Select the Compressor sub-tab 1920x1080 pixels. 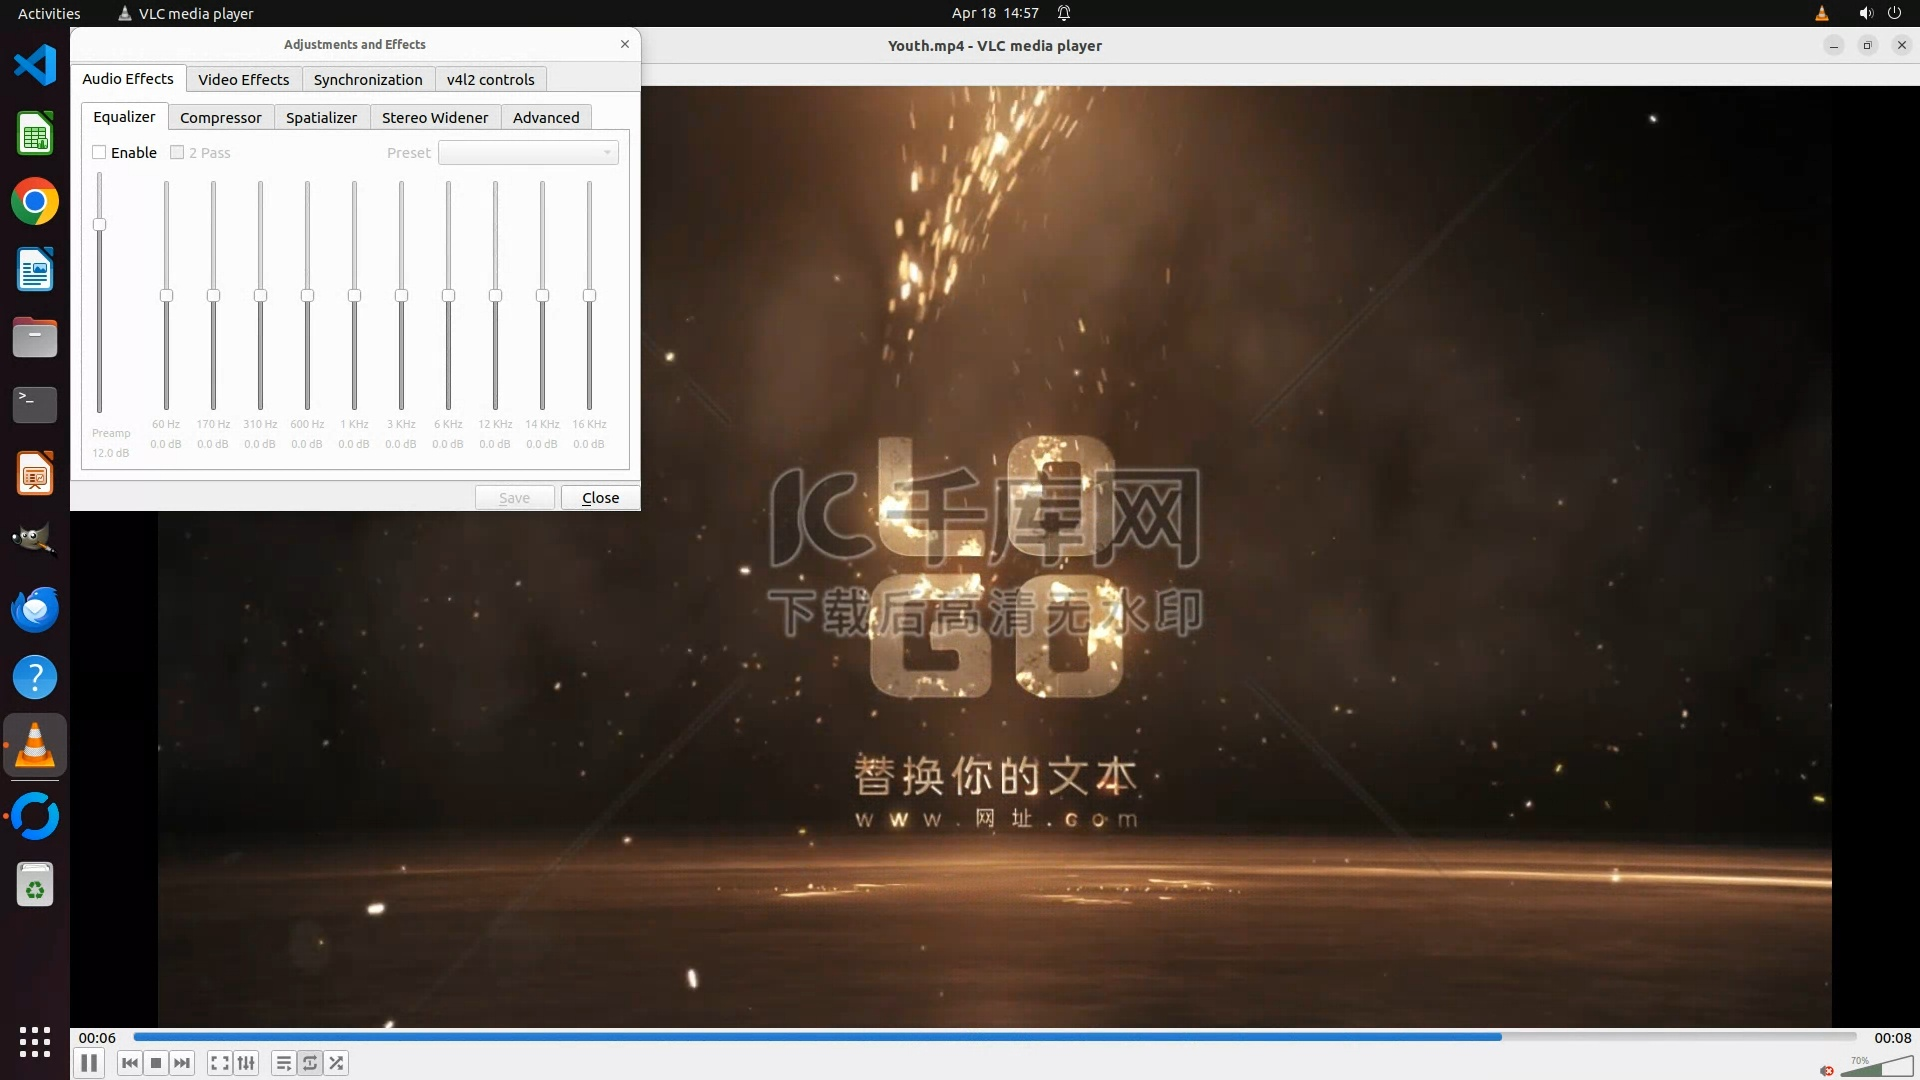220,117
